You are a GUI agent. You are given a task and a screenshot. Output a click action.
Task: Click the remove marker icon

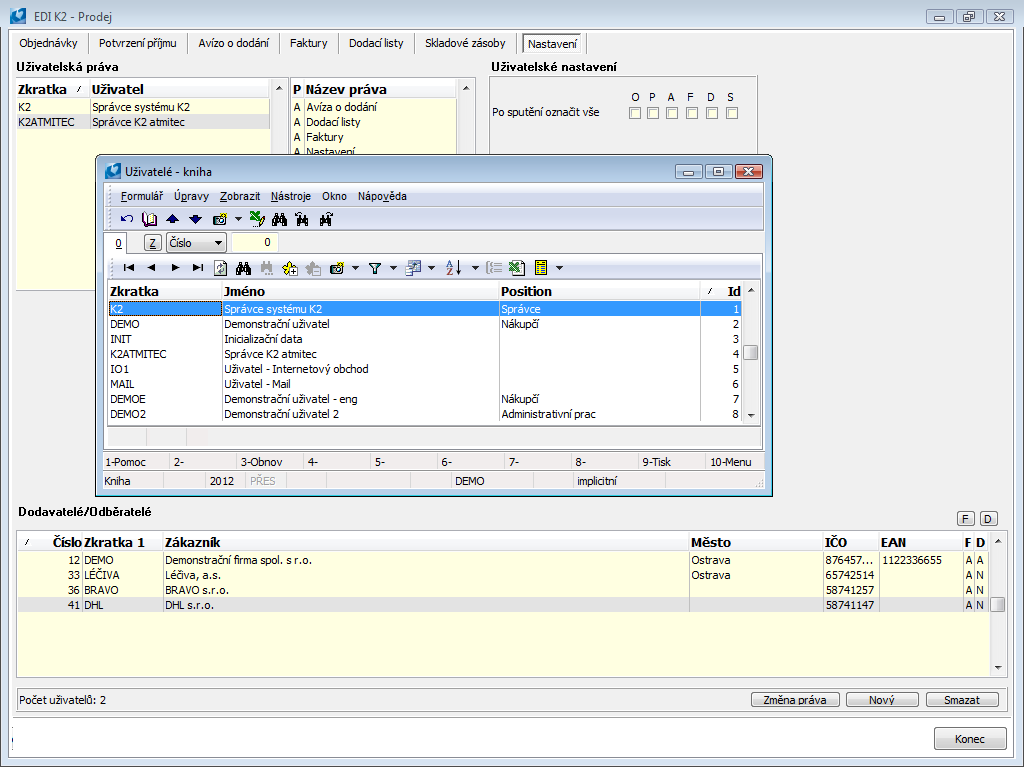click(x=313, y=268)
